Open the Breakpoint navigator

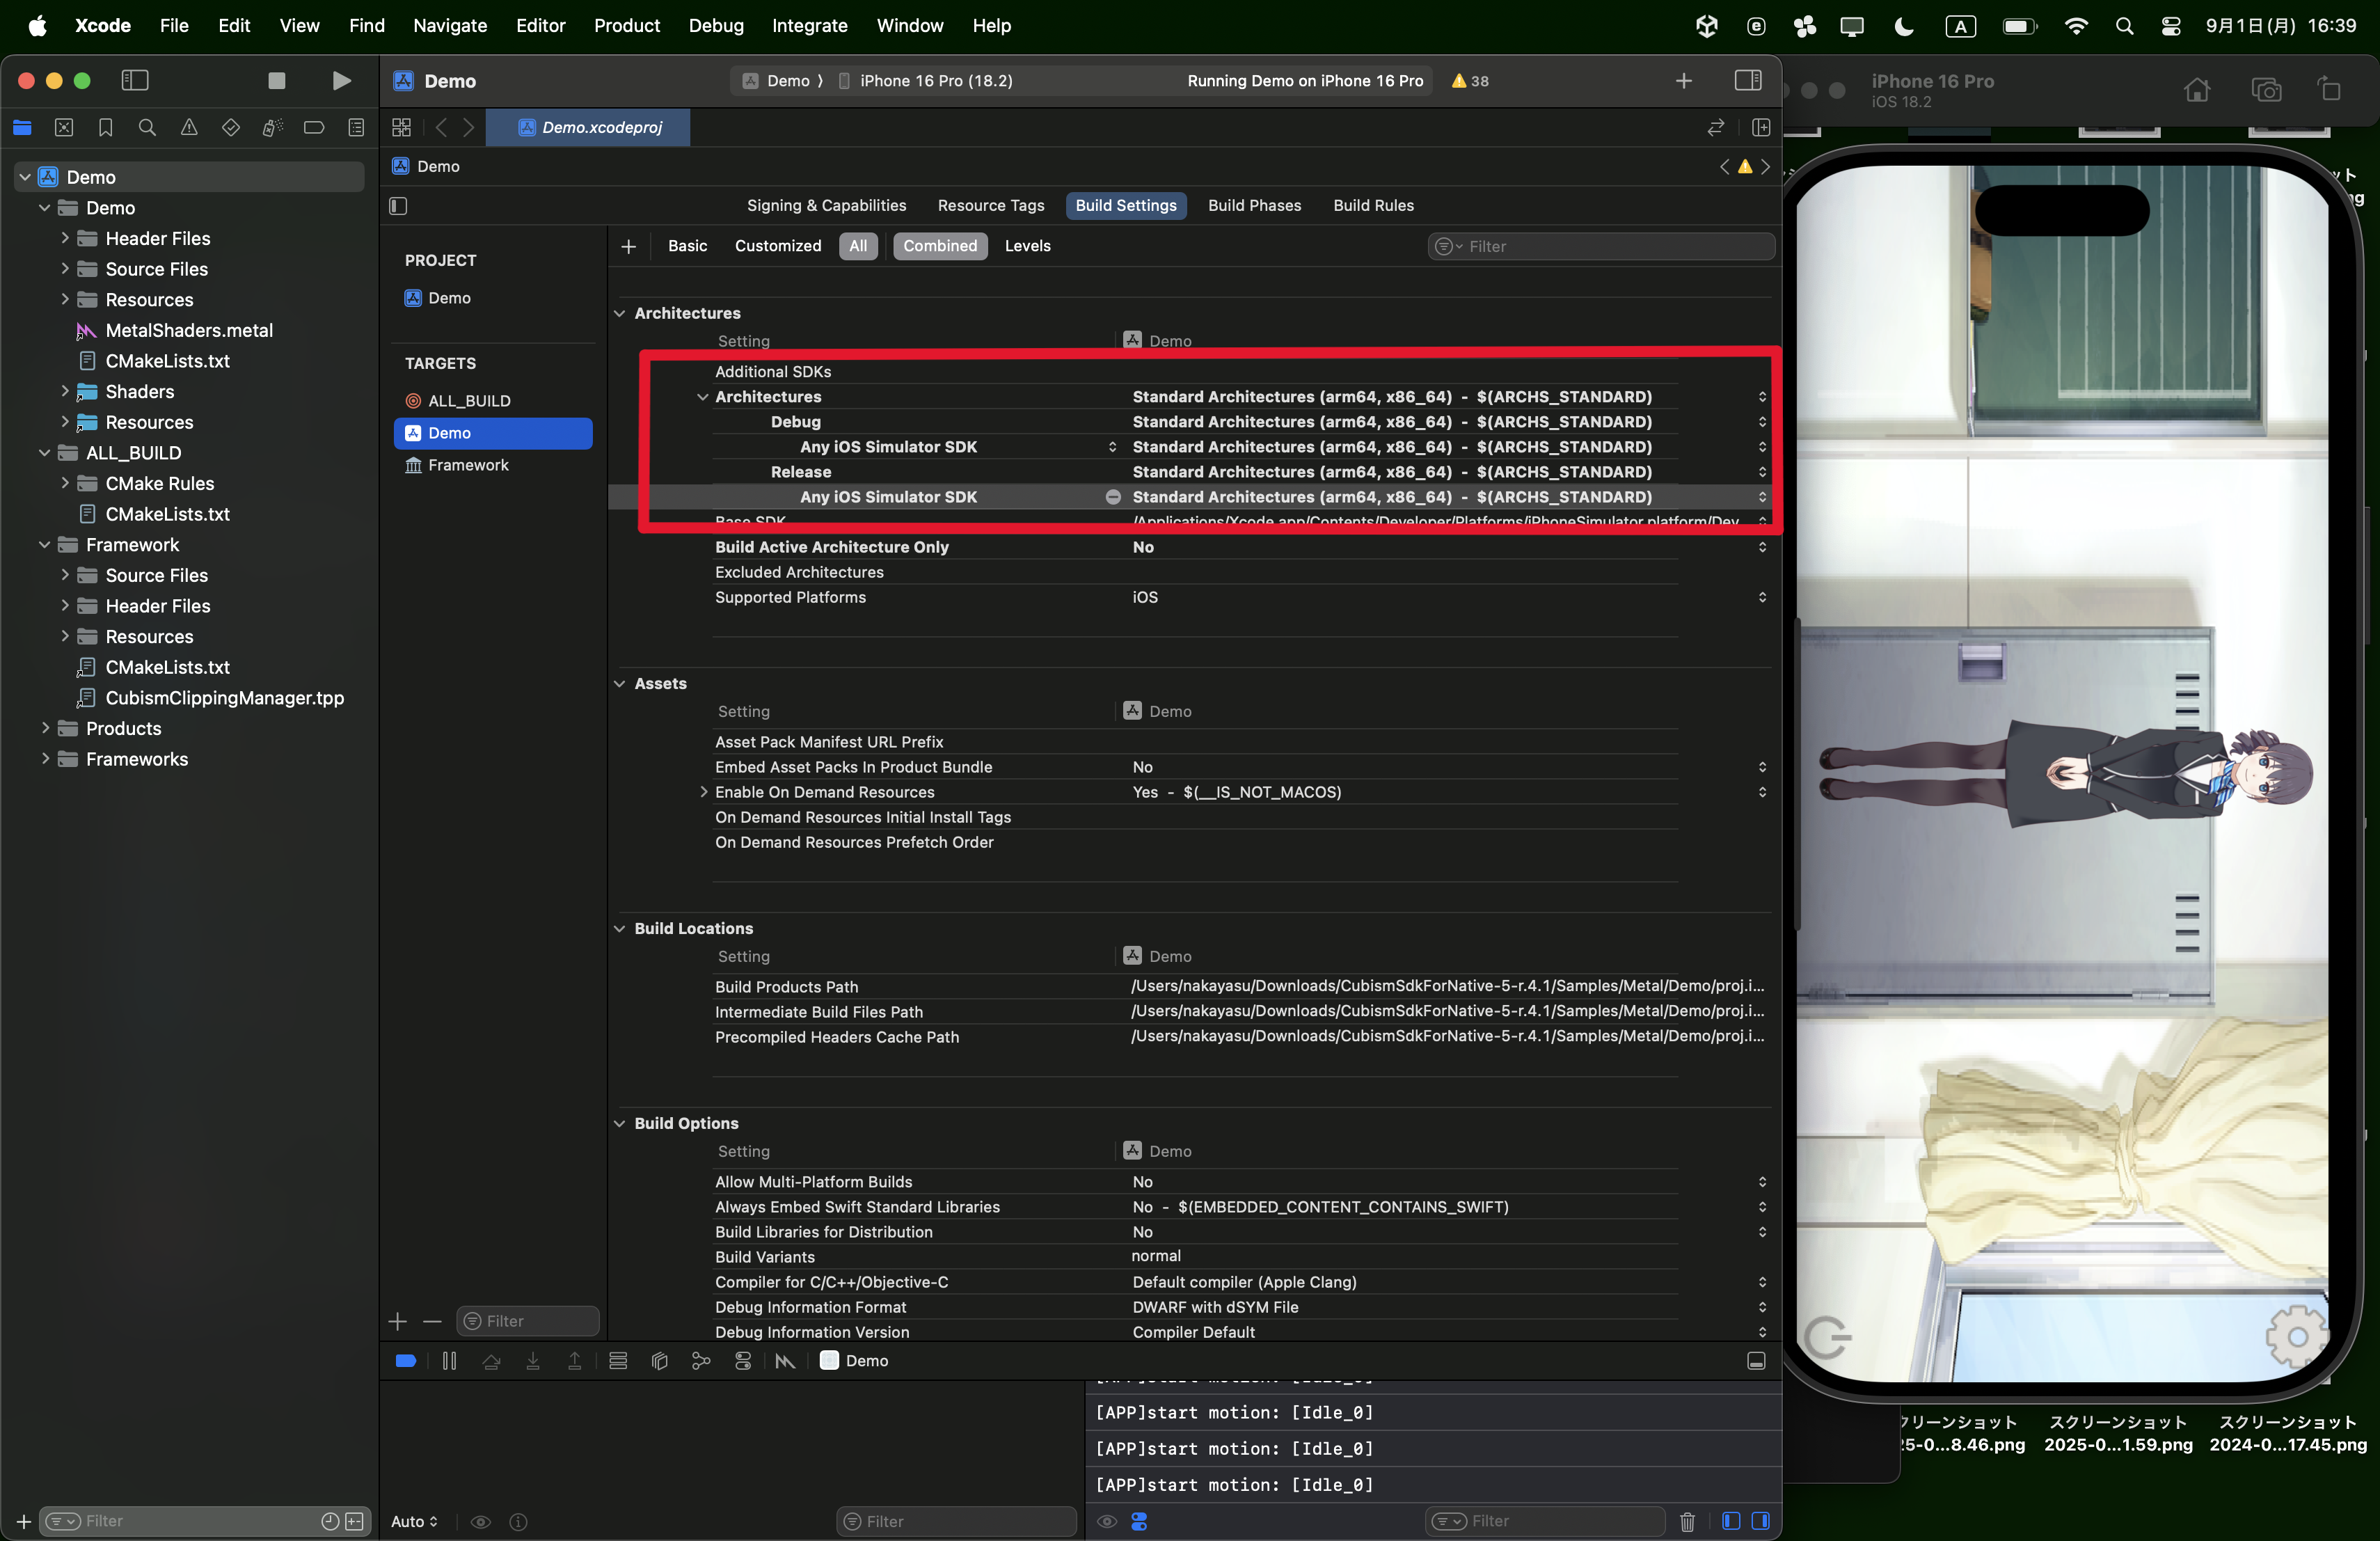click(314, 127)
